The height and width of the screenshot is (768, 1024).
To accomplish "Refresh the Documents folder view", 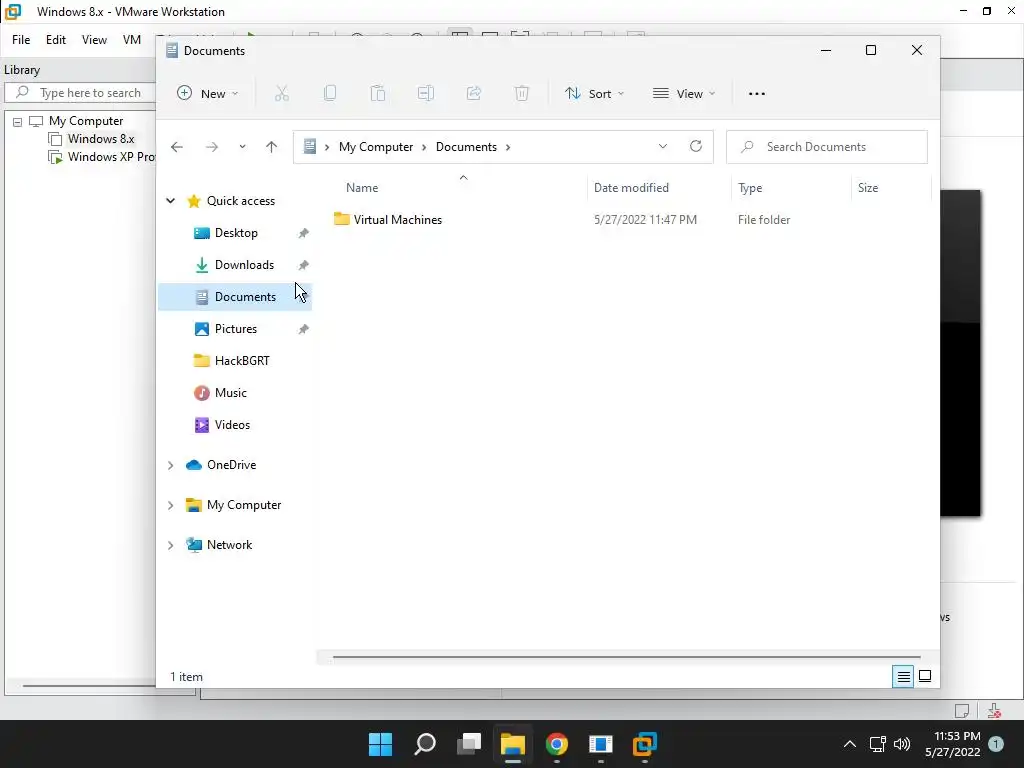I will click(x=696, y=146).
